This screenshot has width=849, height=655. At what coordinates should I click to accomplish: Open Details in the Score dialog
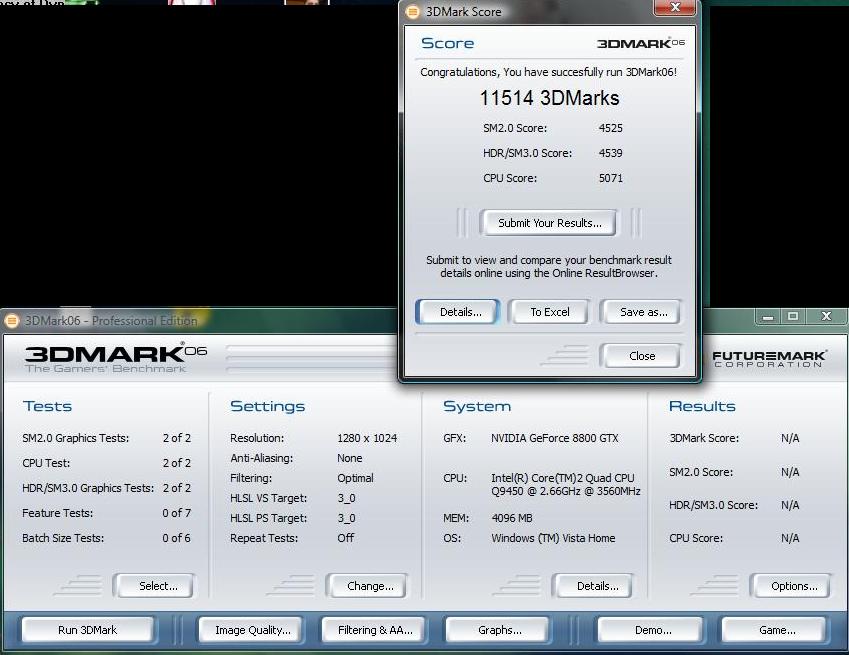(x=458, y=312)
